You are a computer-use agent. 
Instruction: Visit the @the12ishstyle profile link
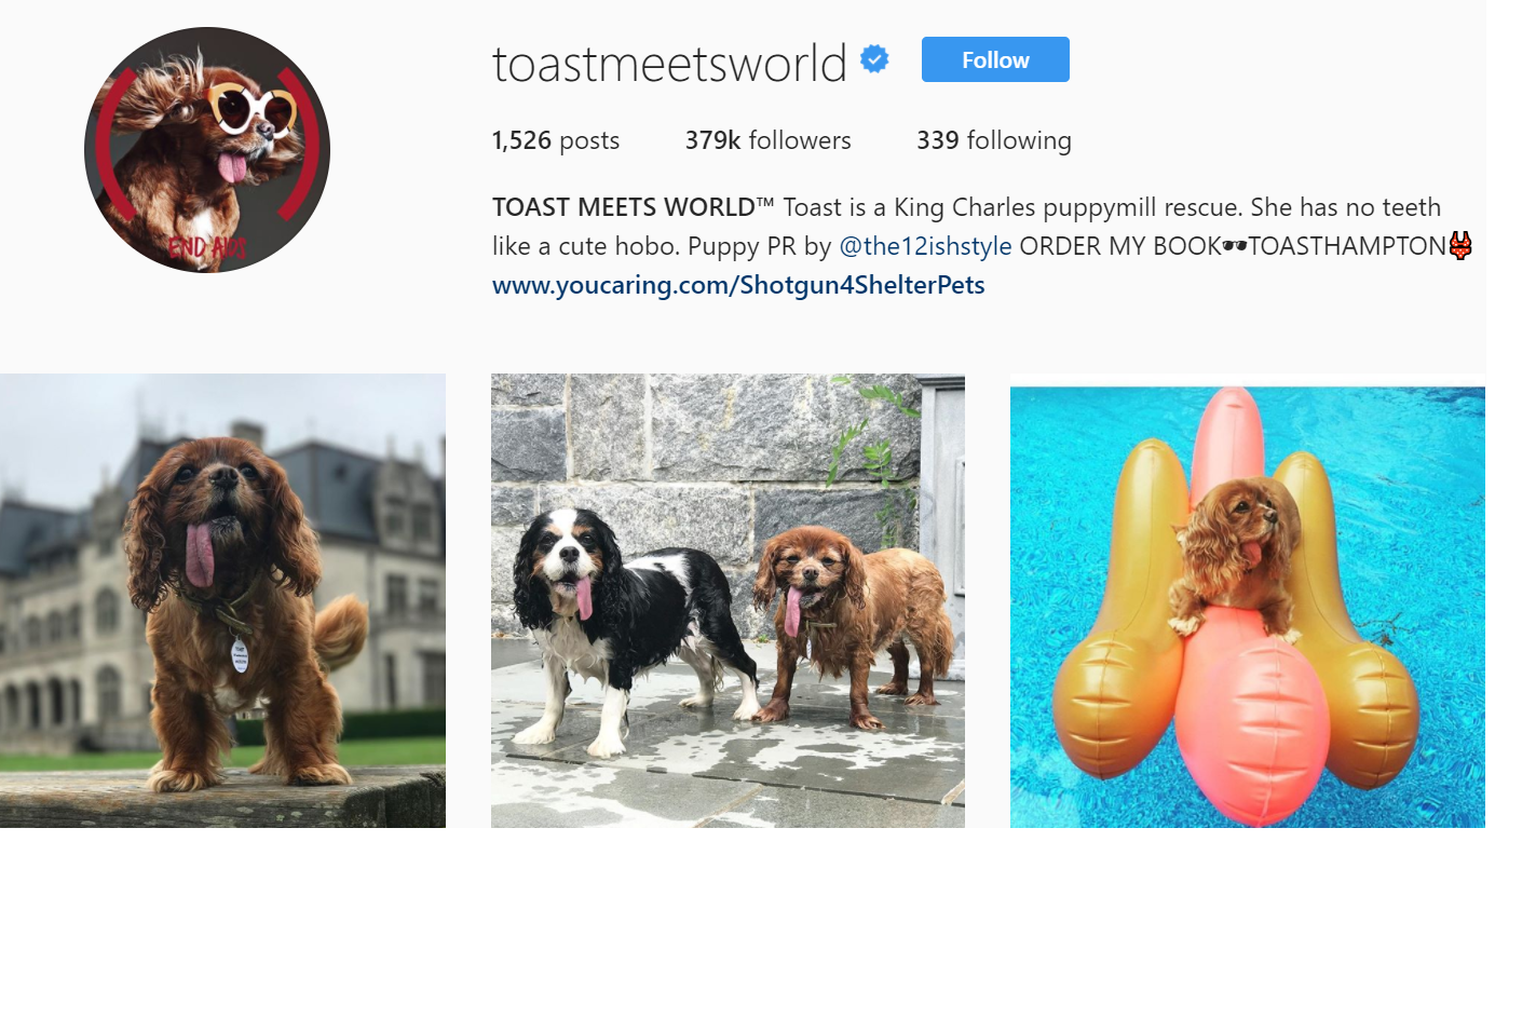tap(925, 246)
